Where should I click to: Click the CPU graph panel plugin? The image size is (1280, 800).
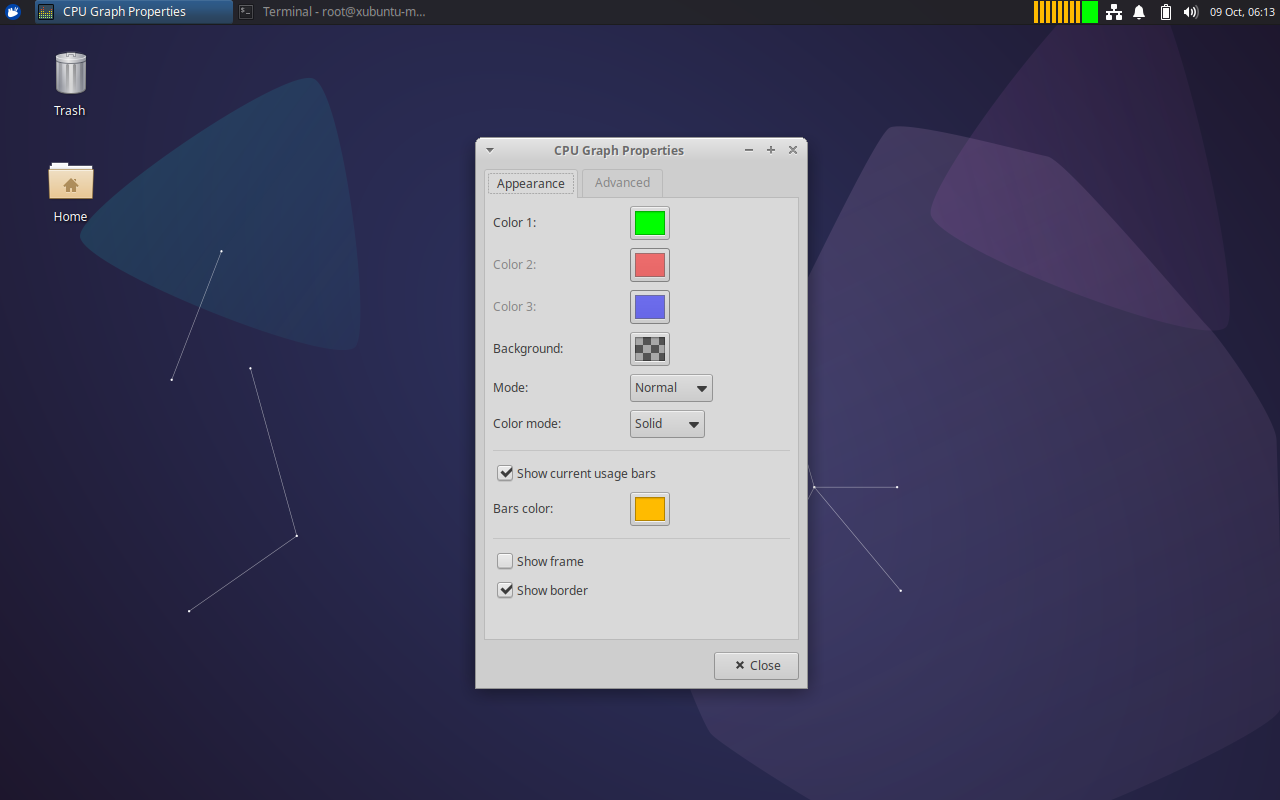(x=1066, y=12)
